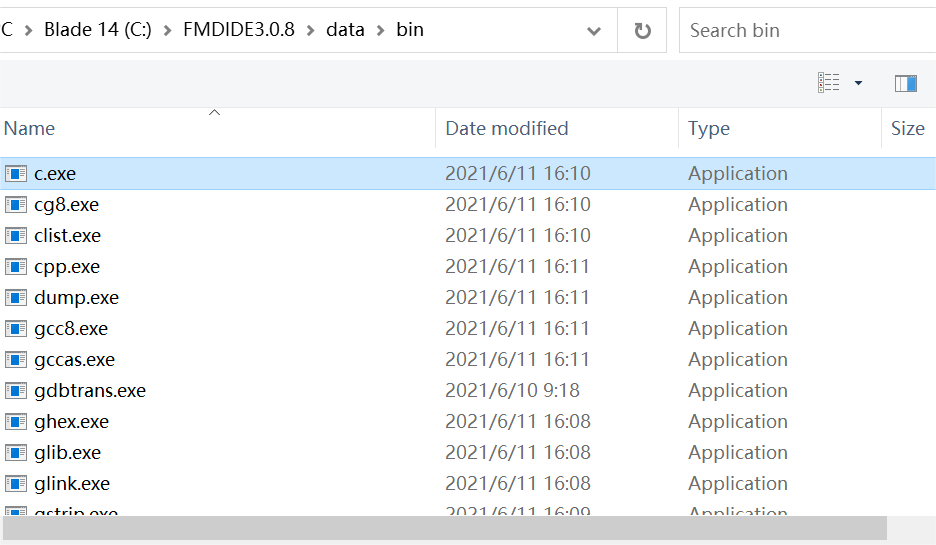This screenshot has height=545, width=936.
Task: Sort files by Type column
Action: coord(709,128)
